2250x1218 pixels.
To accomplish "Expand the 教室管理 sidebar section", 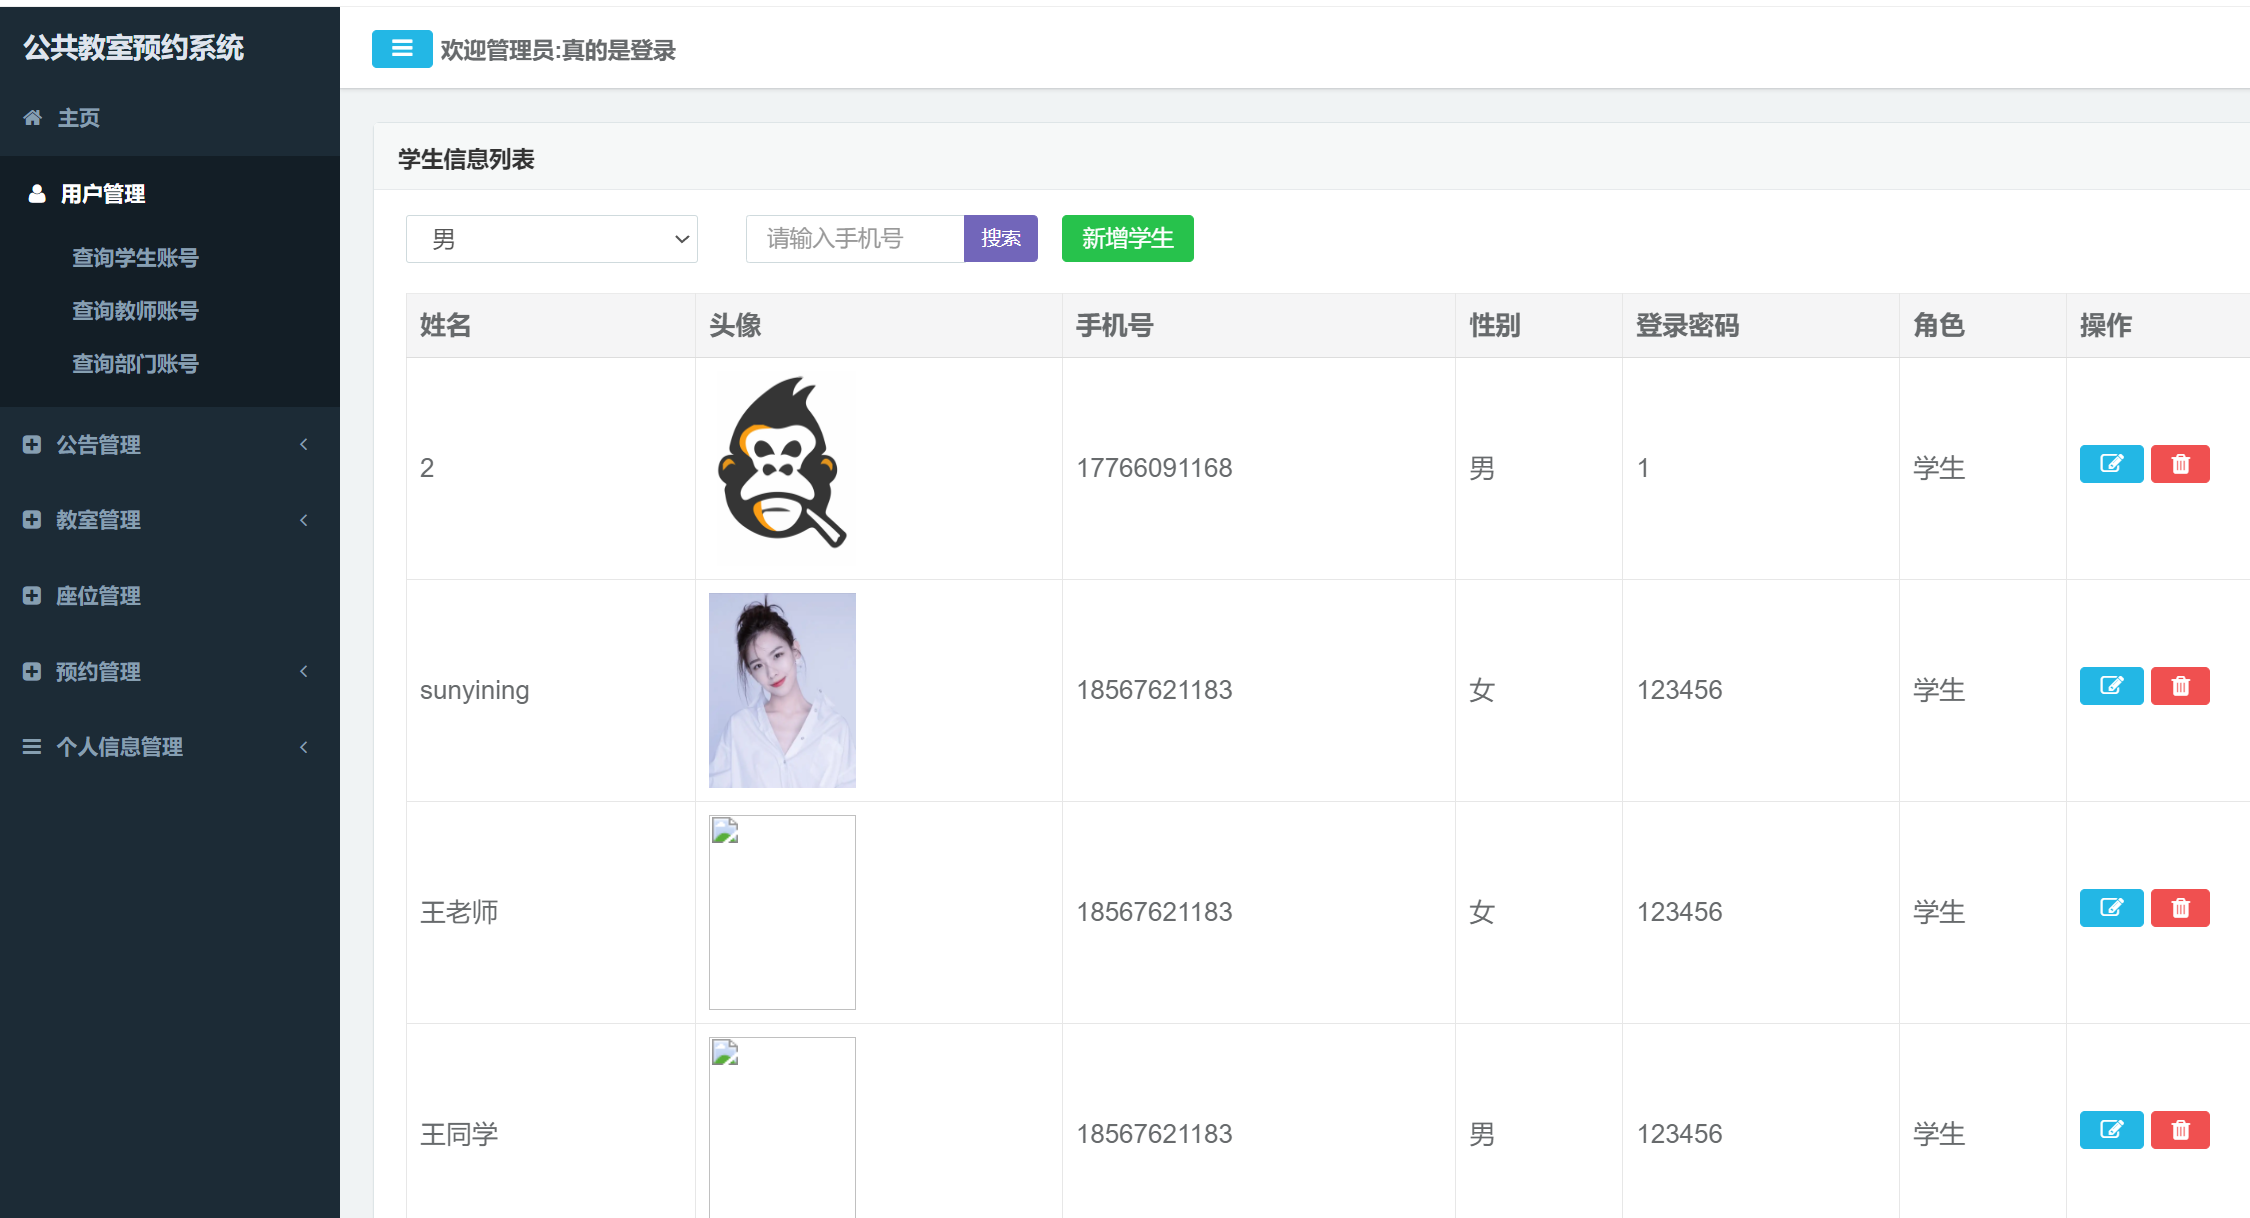I will tap(98, 520).
